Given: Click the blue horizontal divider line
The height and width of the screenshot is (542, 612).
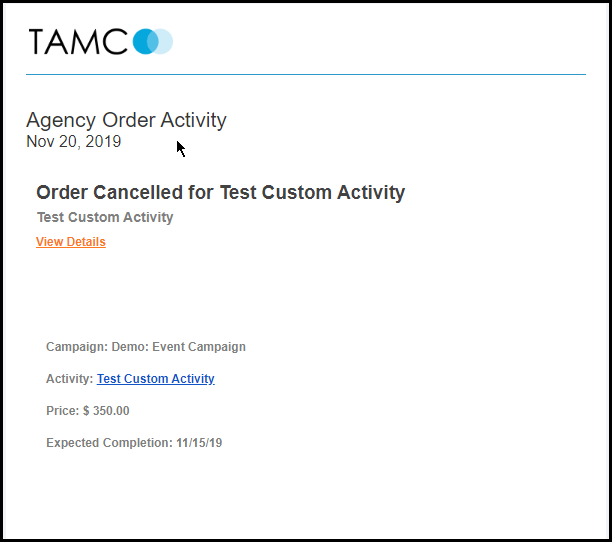Looking at the screenshot, I should pyautogui.click(x=306, y=74).
